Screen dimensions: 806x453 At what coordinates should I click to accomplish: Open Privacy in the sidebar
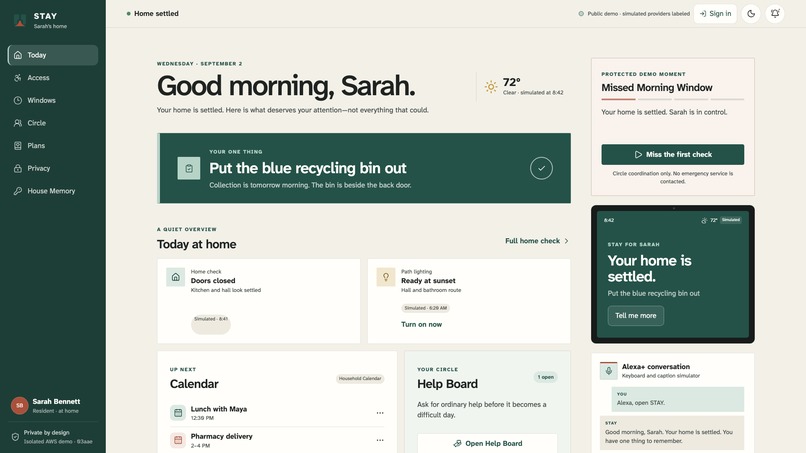click(53, 168)
